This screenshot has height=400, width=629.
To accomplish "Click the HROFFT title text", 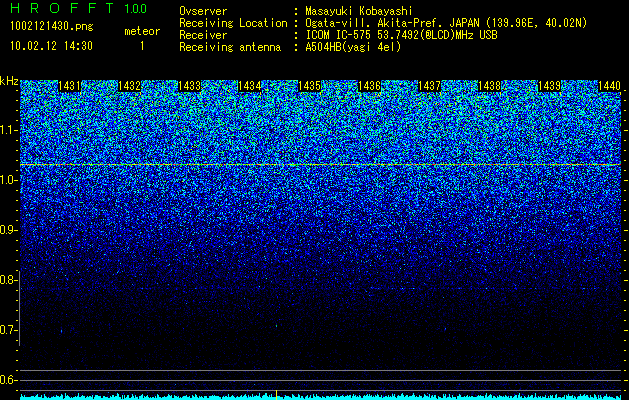I will pos(63,8).
